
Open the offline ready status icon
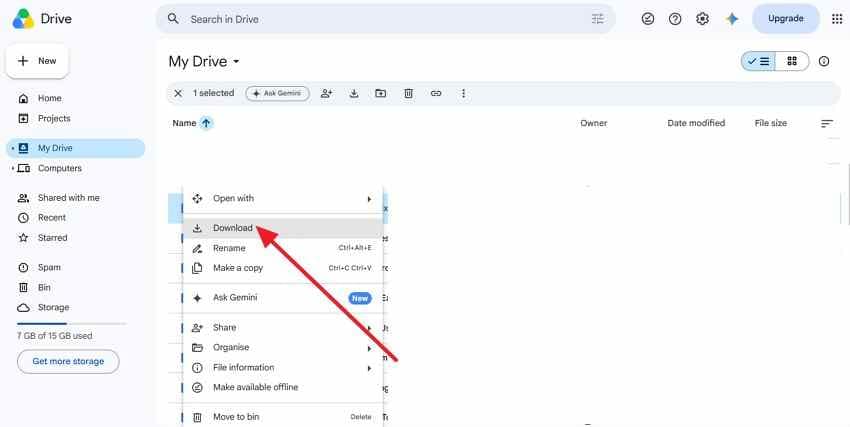tap(648, 19)
